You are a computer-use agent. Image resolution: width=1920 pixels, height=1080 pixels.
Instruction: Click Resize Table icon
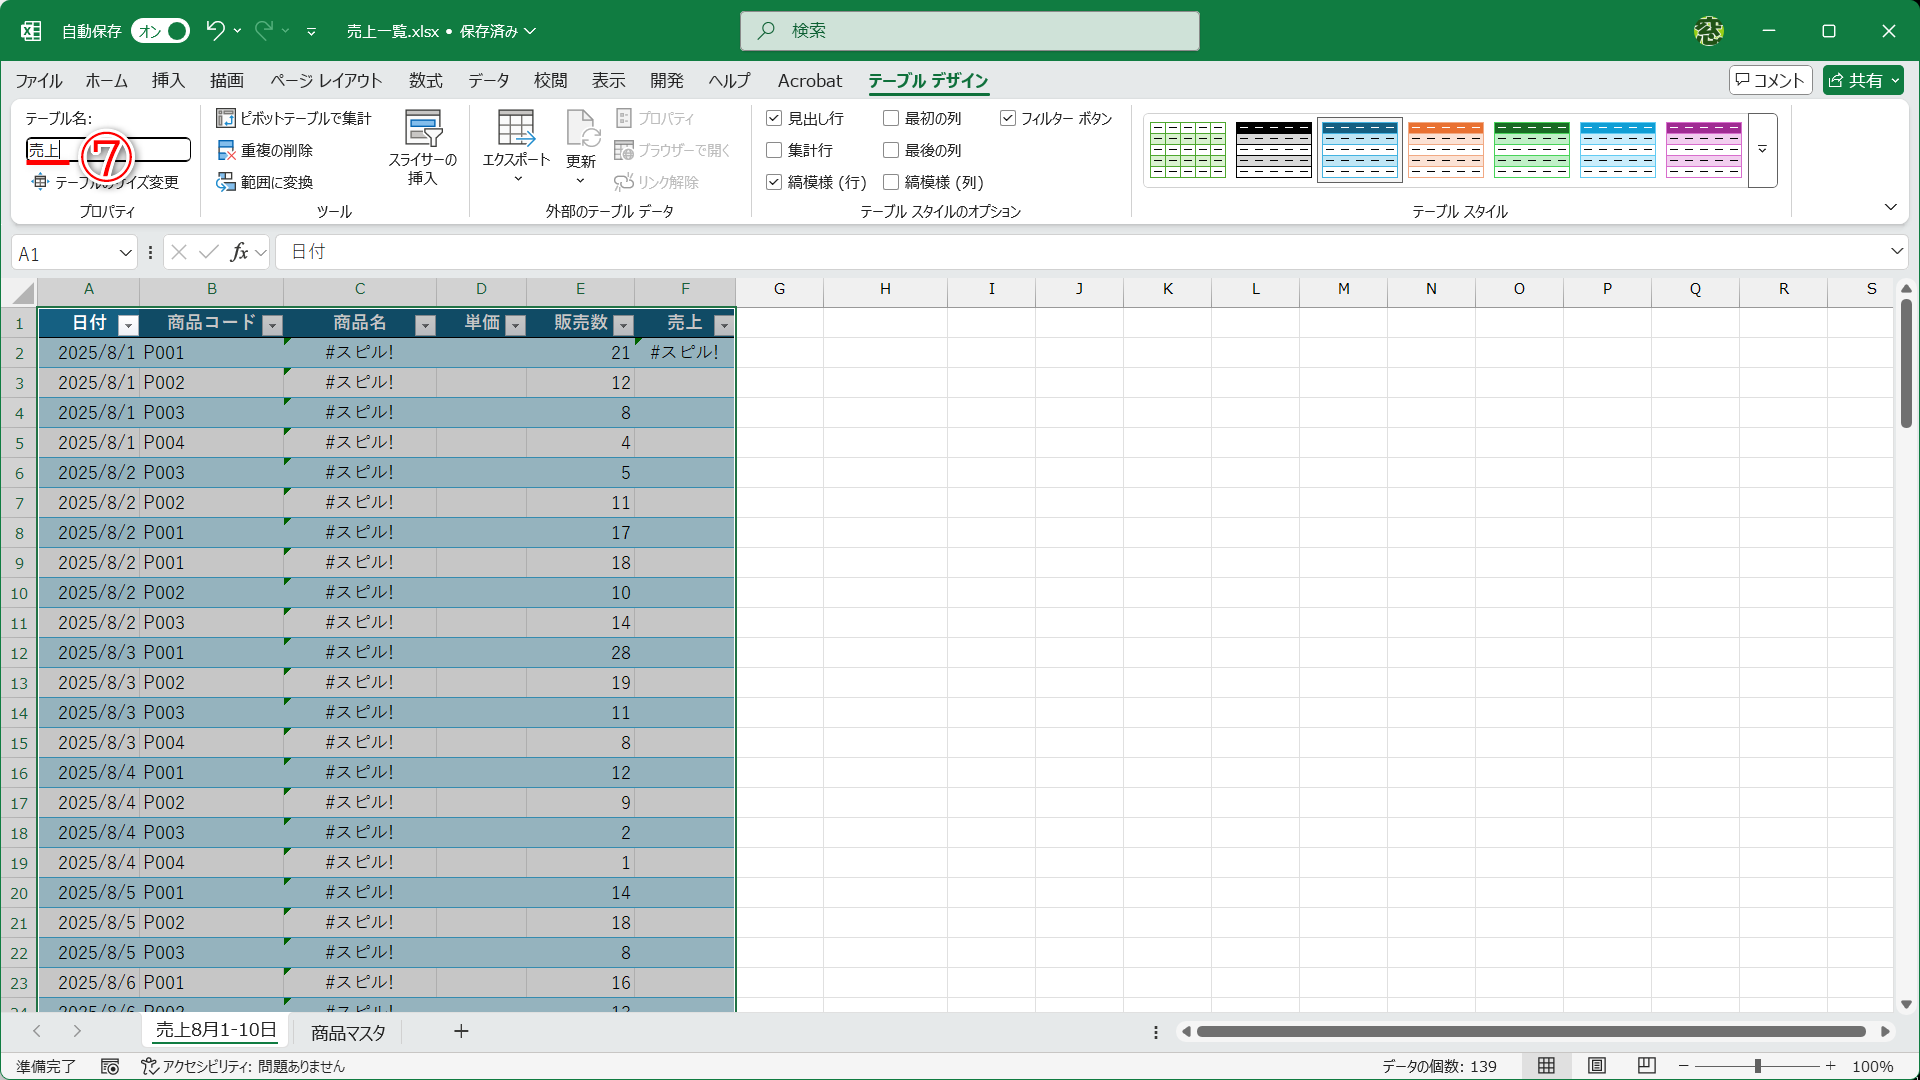[x=40, y=182]
